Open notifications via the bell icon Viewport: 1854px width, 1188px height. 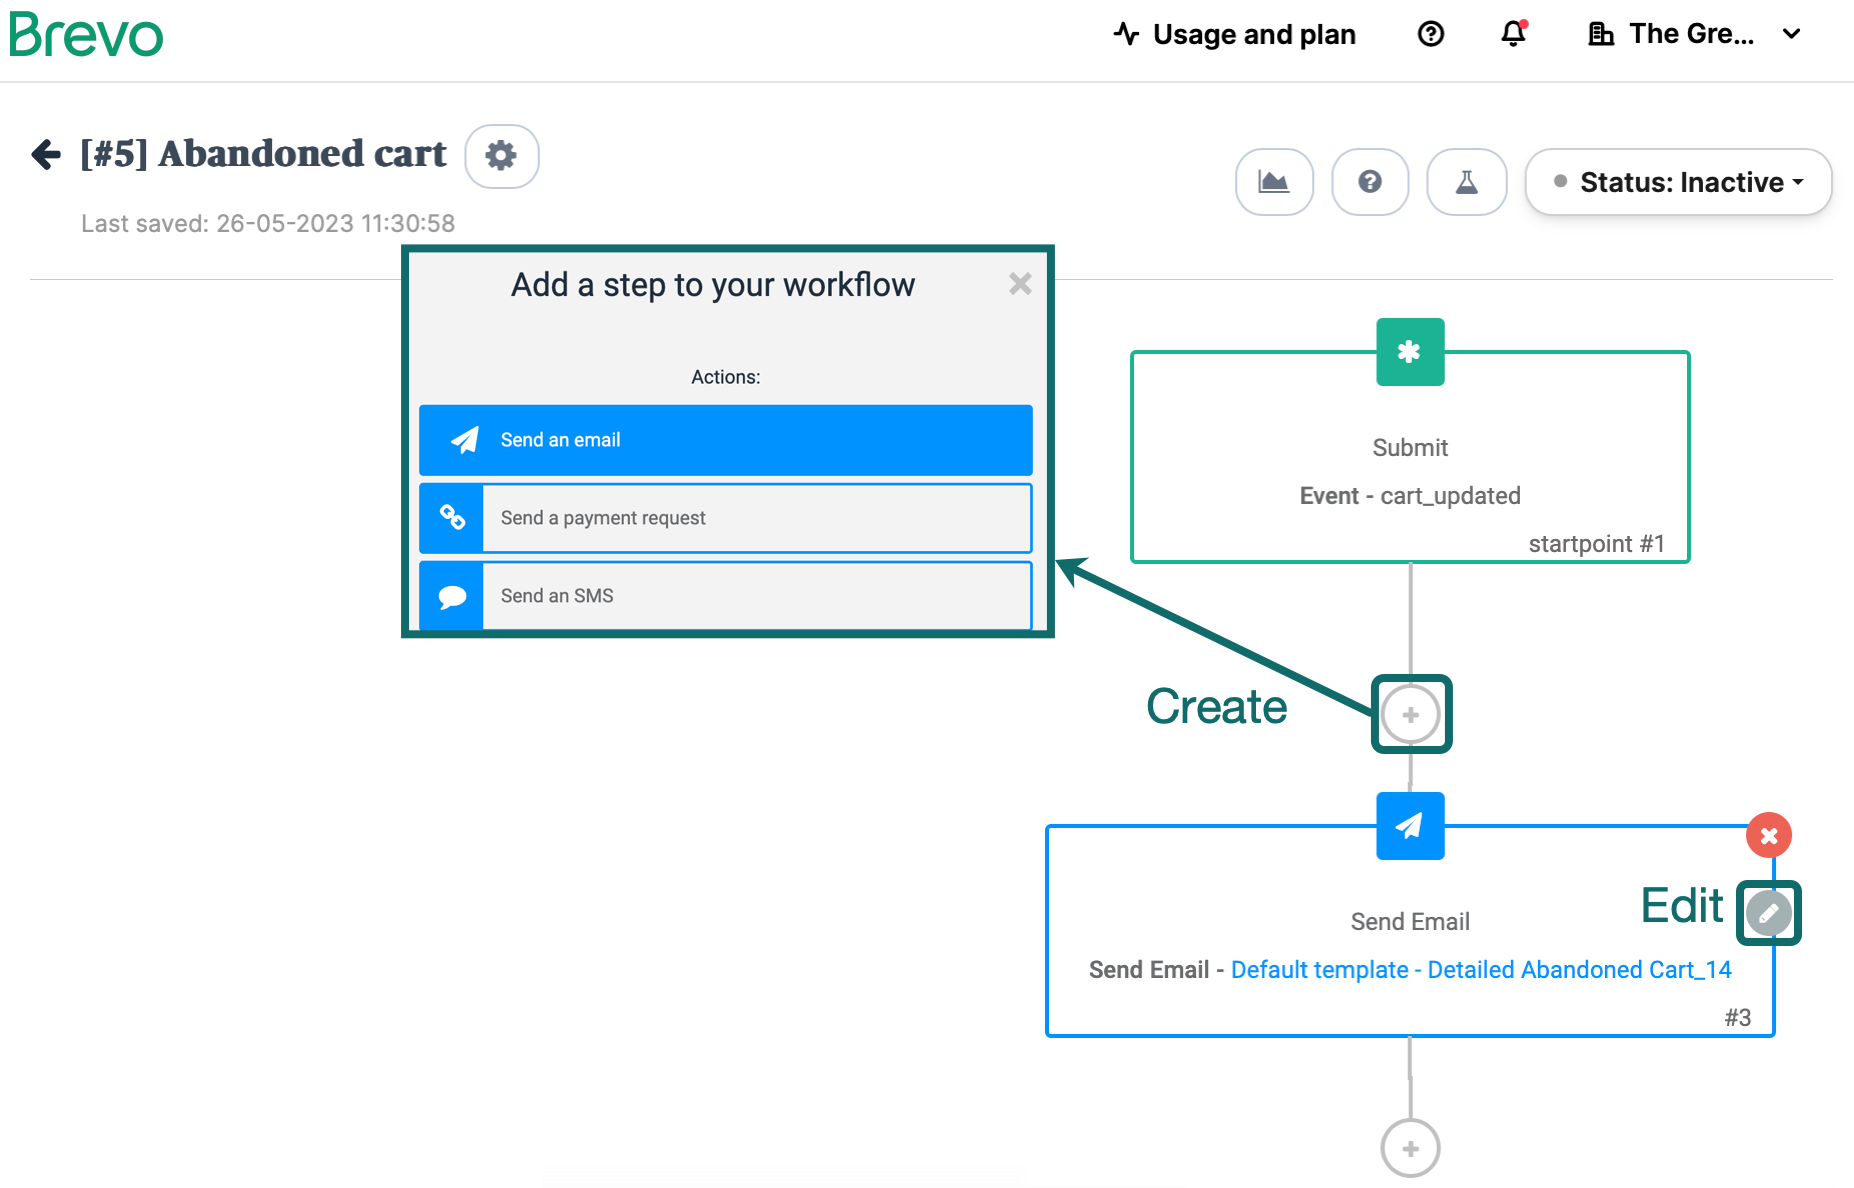(1512, 34)
